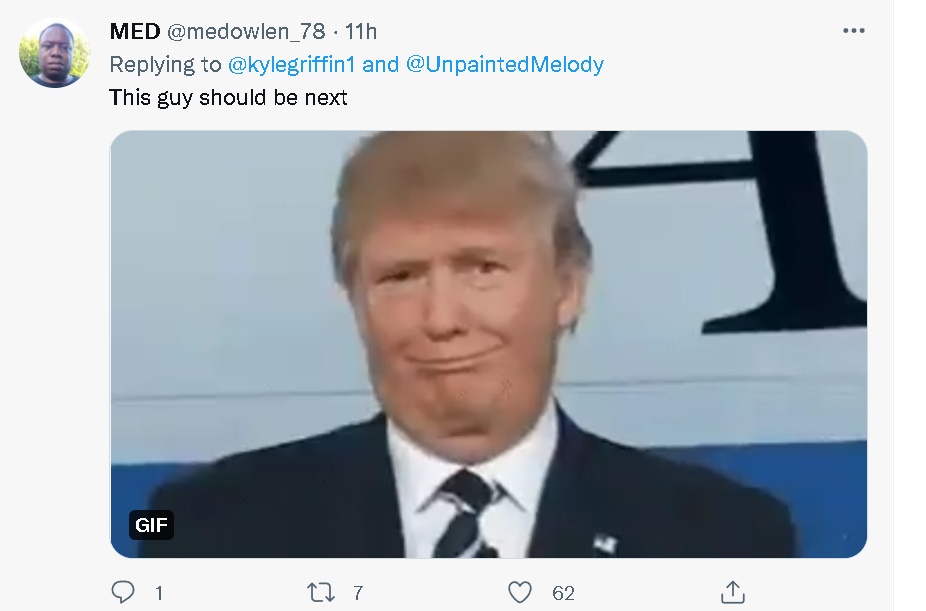Click the flag lapel pin in the GIF
The image size is (926, 611).
(x=605, y=543)
